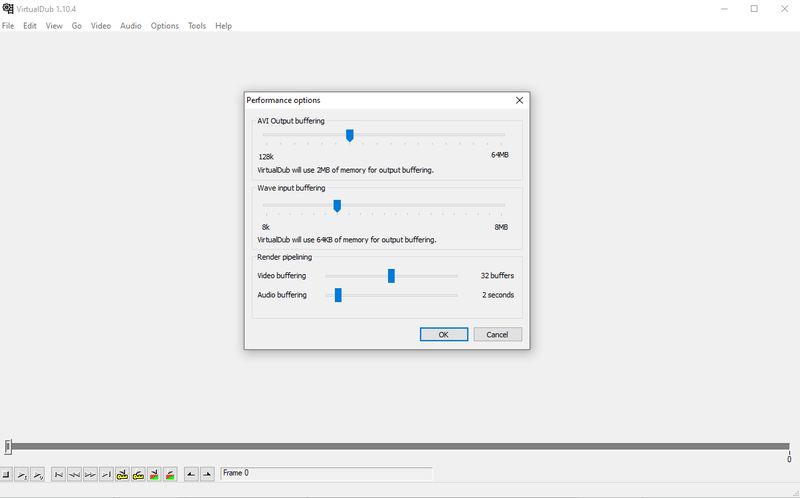Step backward one frame
Image resolution: width=800 pixels, height=498 pixels.
point(75,474)
